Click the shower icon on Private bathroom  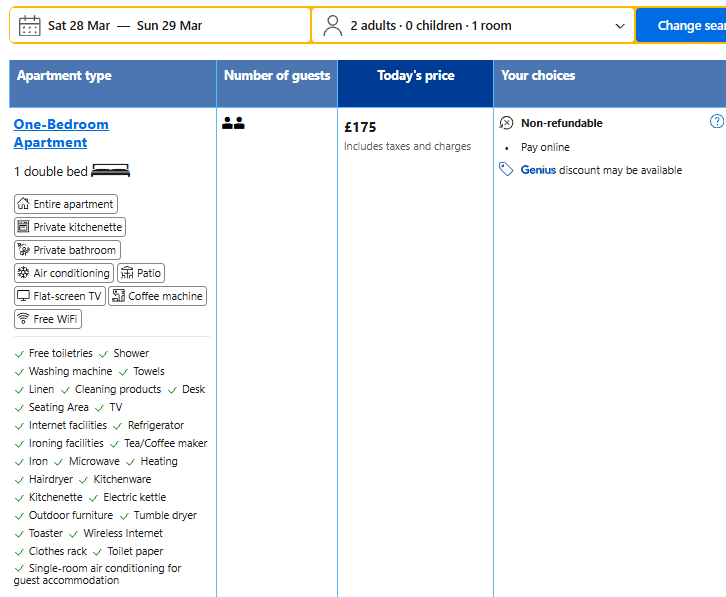coord(23,250)
